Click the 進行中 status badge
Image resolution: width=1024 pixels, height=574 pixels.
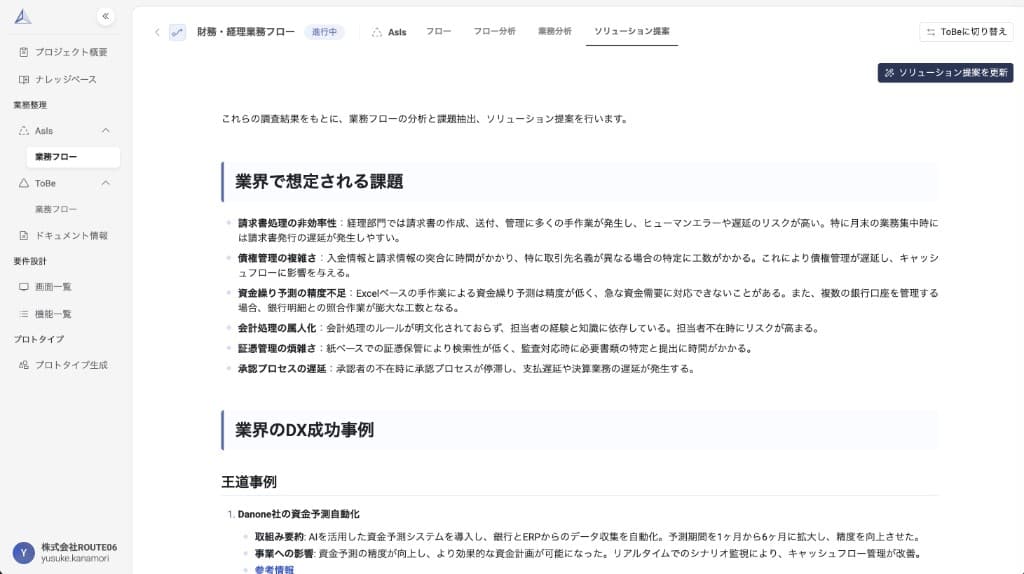click(325, 32)
